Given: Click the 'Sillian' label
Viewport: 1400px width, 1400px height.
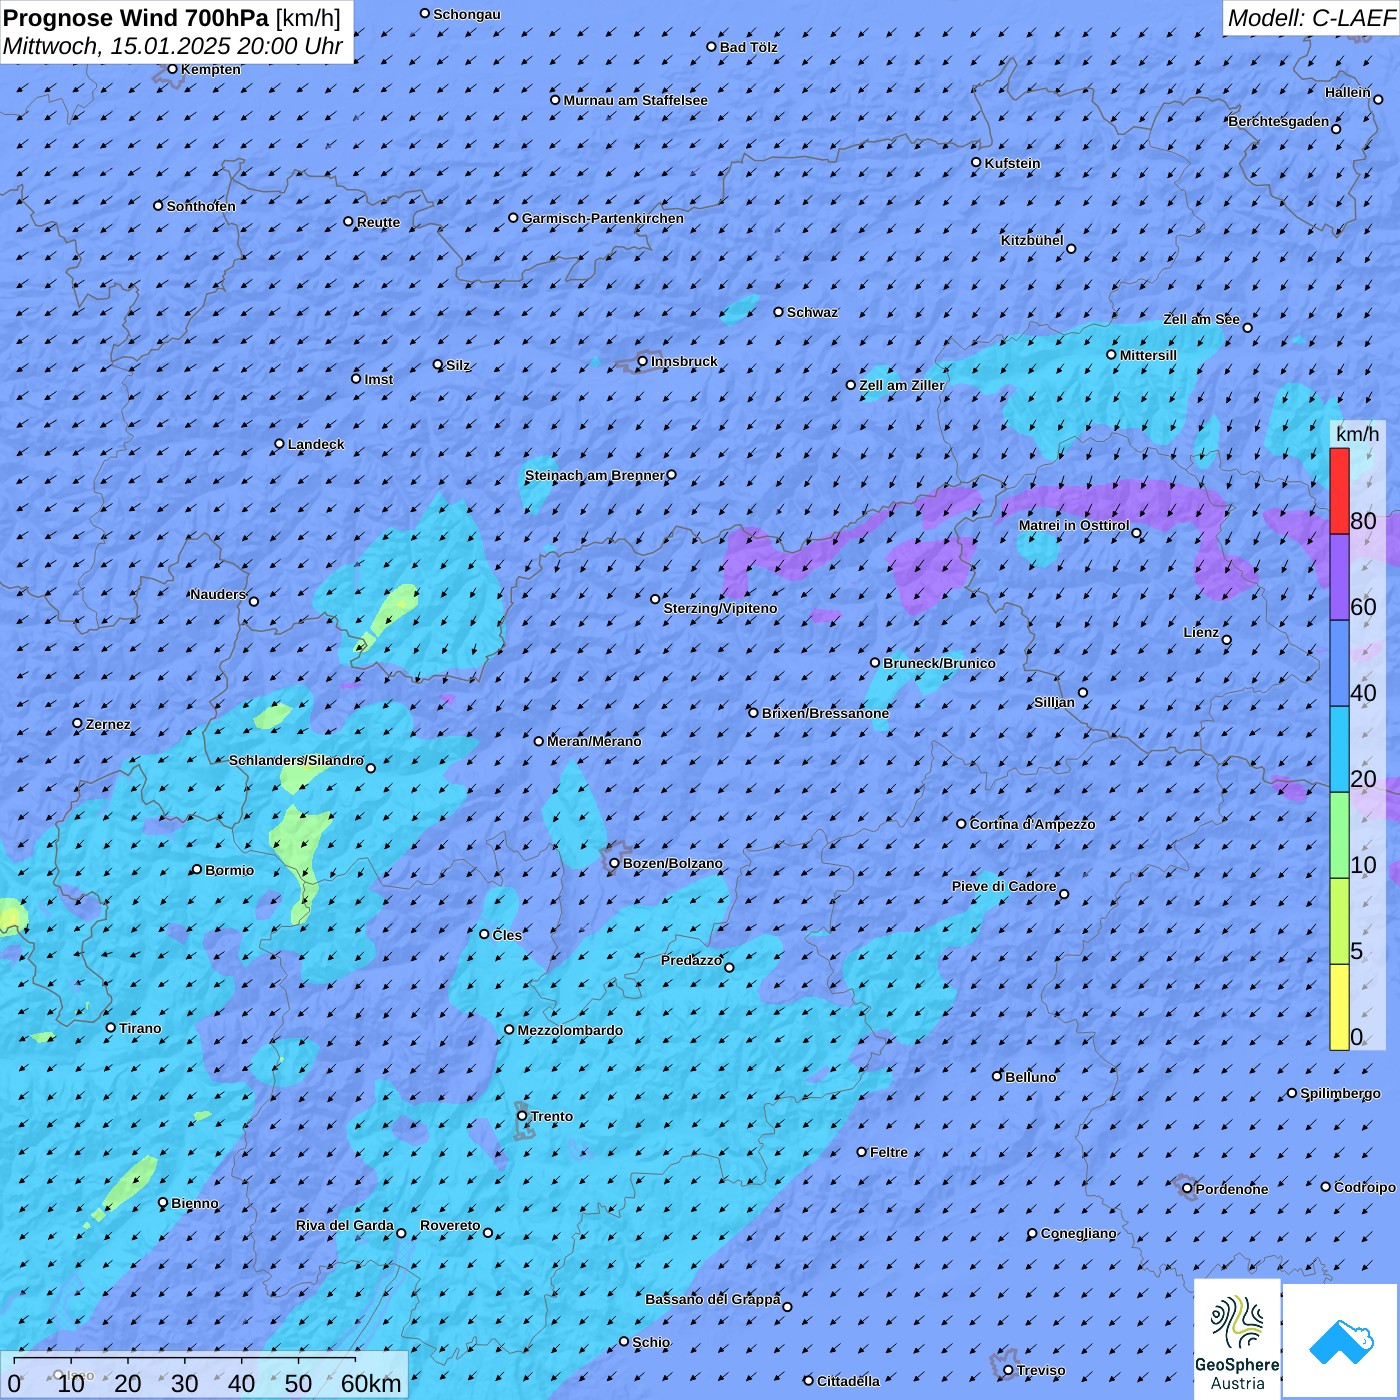Looking at the screenshot, I should tap(1054, 702).
